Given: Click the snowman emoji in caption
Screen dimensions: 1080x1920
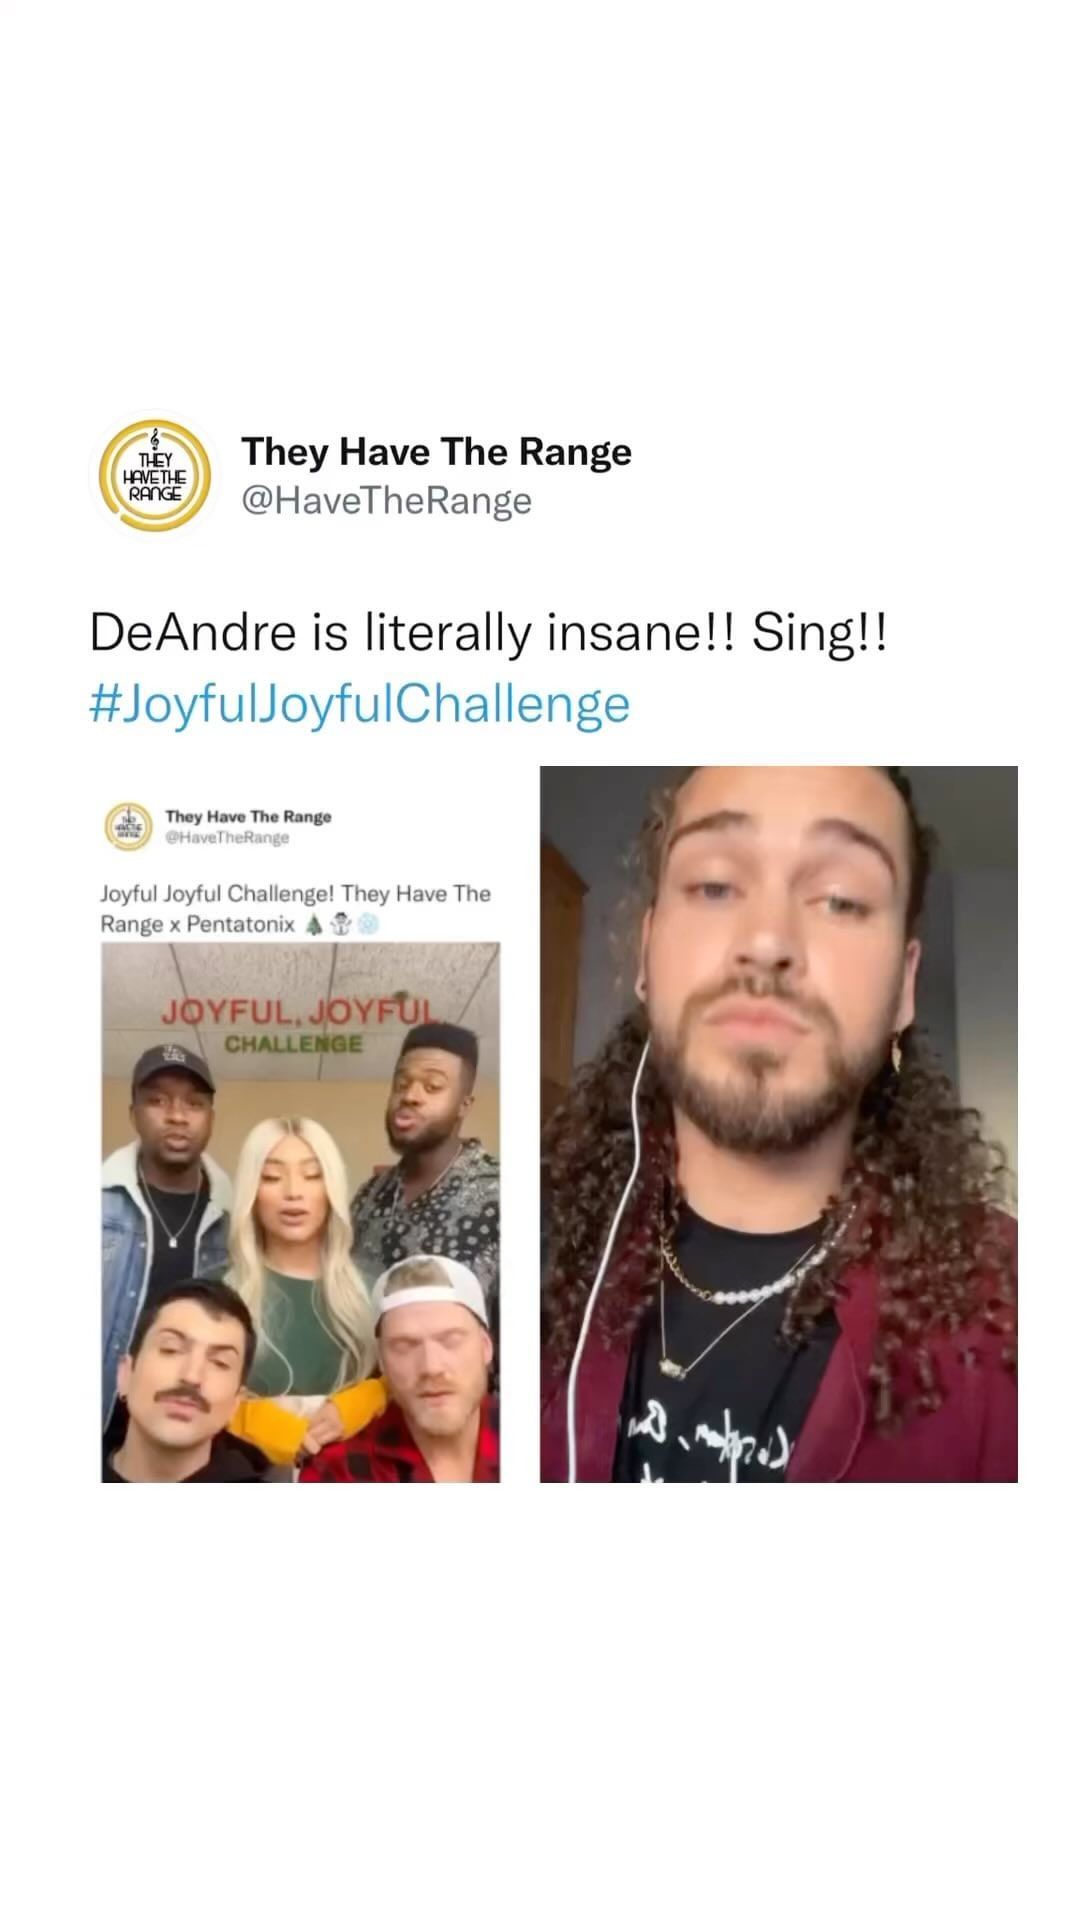Looking at the screenshot, I should click(x=342, y=925).
